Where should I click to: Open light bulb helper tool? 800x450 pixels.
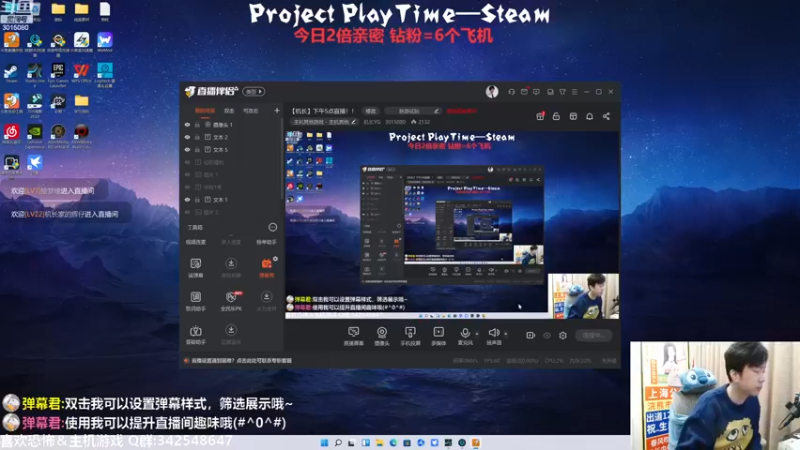(x=195, y=334)
